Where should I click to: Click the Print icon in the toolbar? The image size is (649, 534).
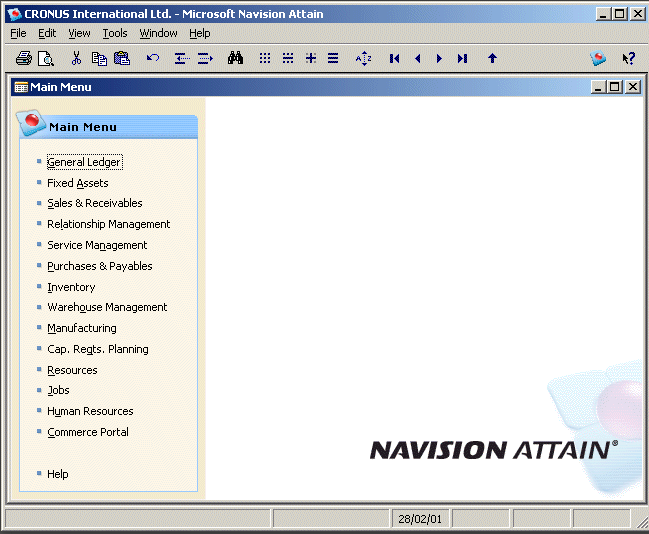(x=24, y=58)
